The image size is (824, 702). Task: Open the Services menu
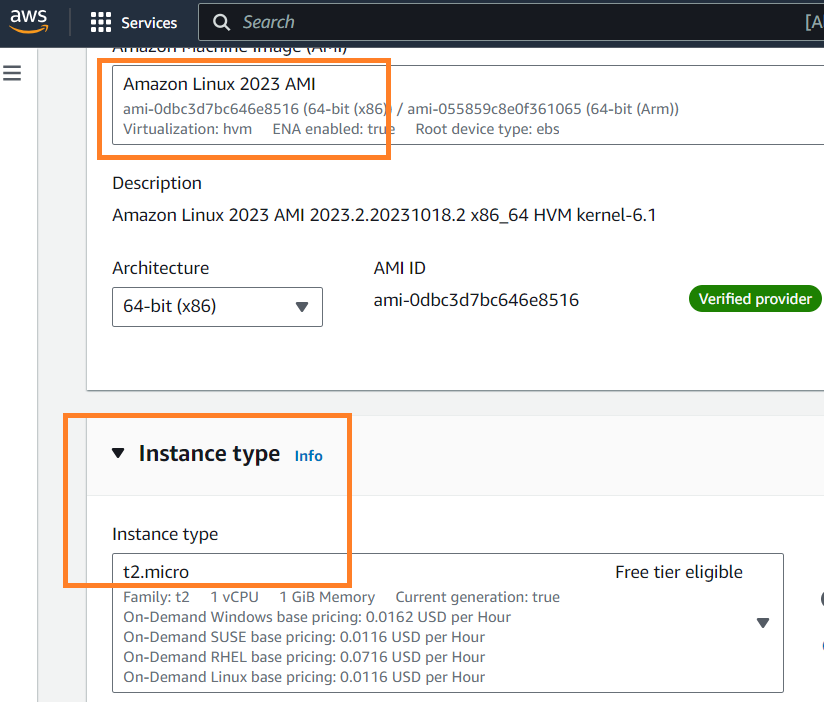click(148, 21)
